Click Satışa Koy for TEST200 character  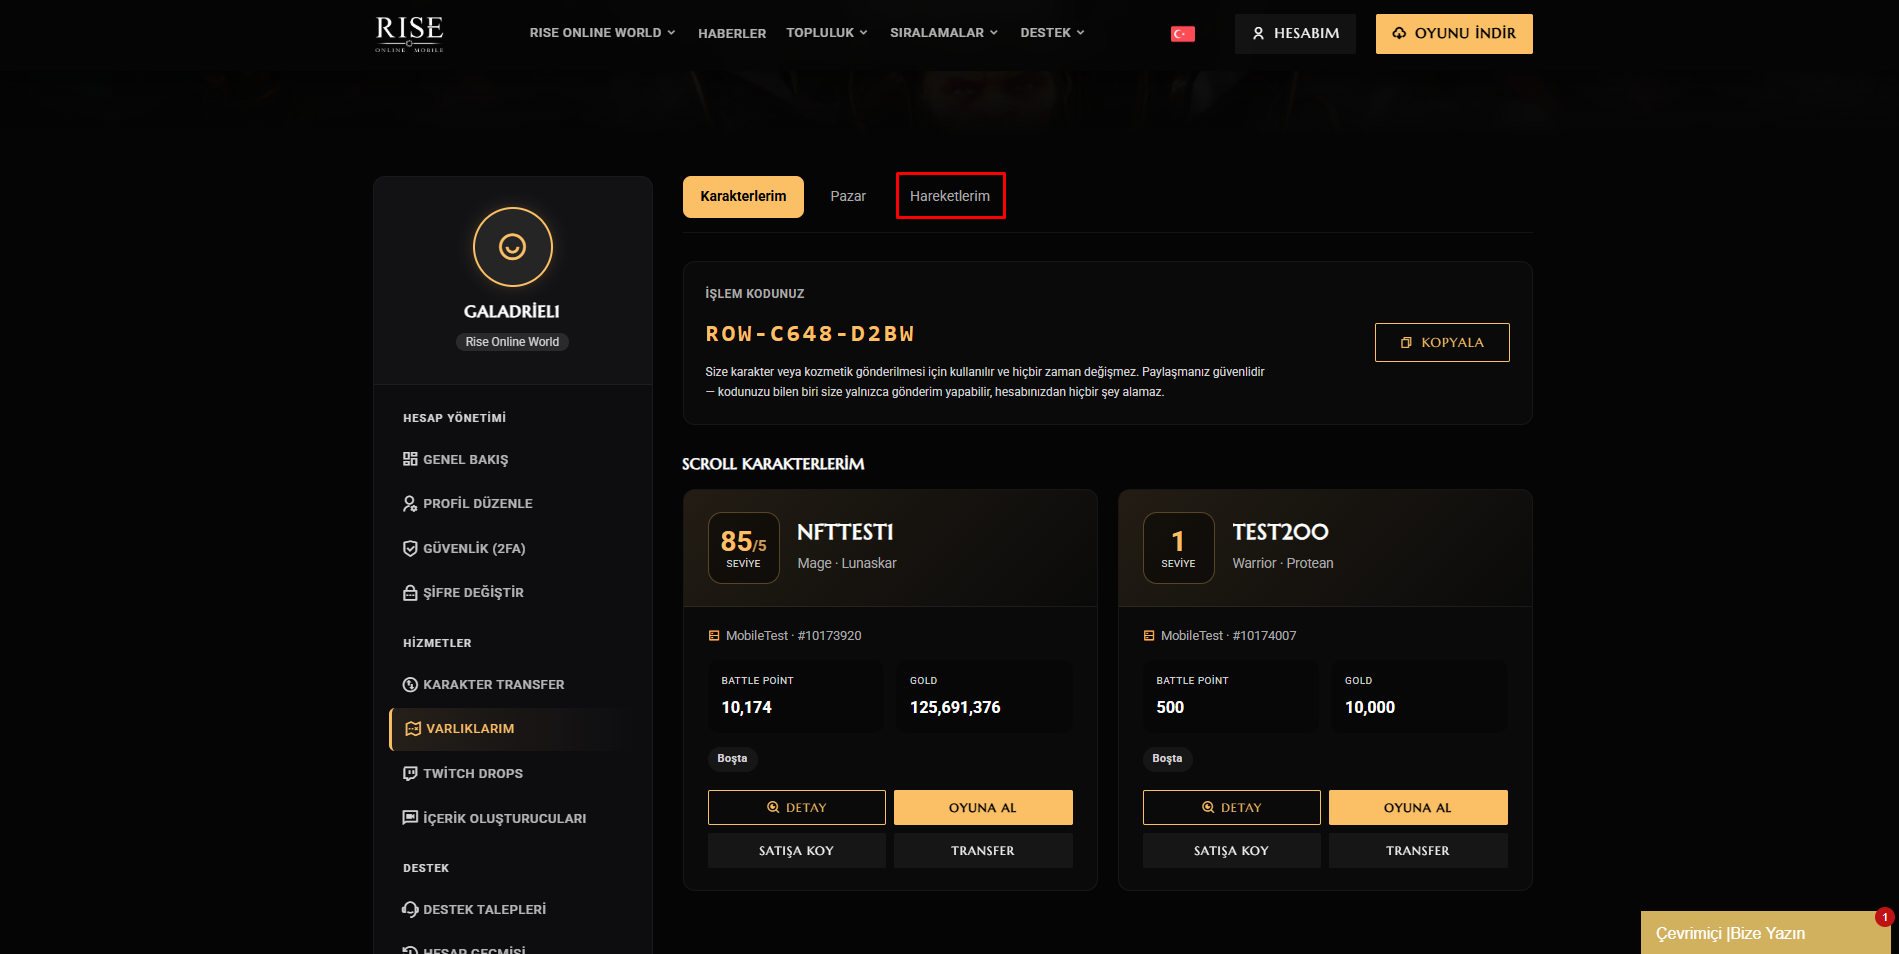tap(1231, 851)
